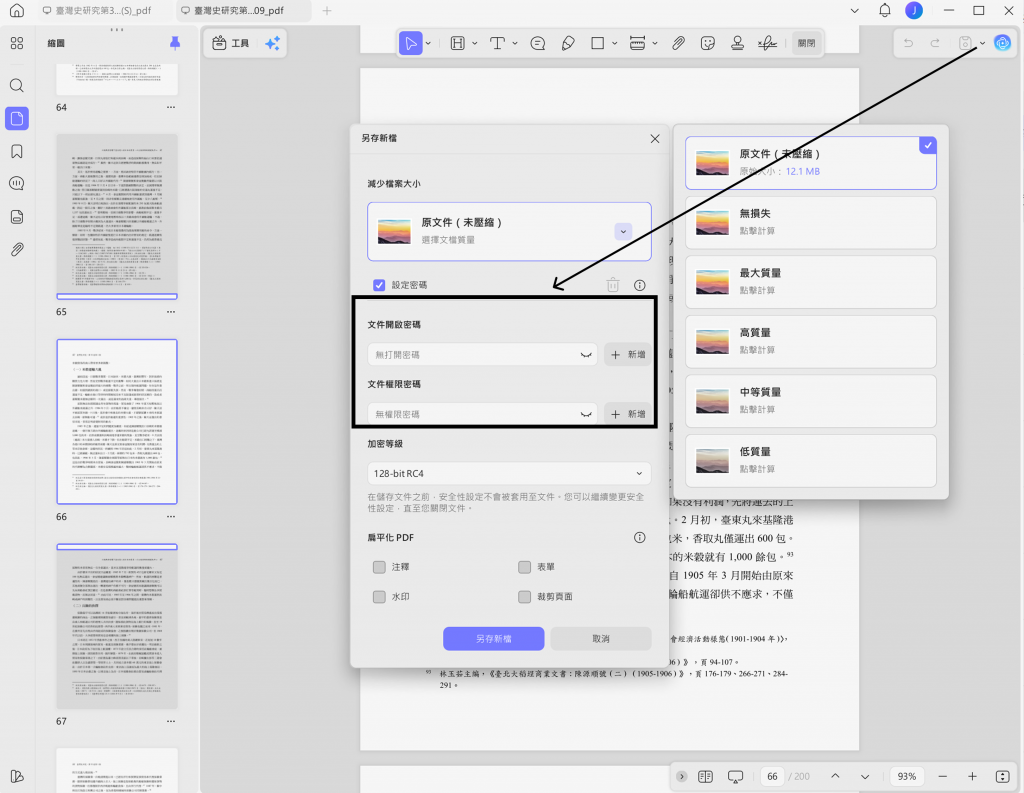Screen dimensions: 1024x793
Task: Select the rectangle shape tool
Action: coord(598,43)
